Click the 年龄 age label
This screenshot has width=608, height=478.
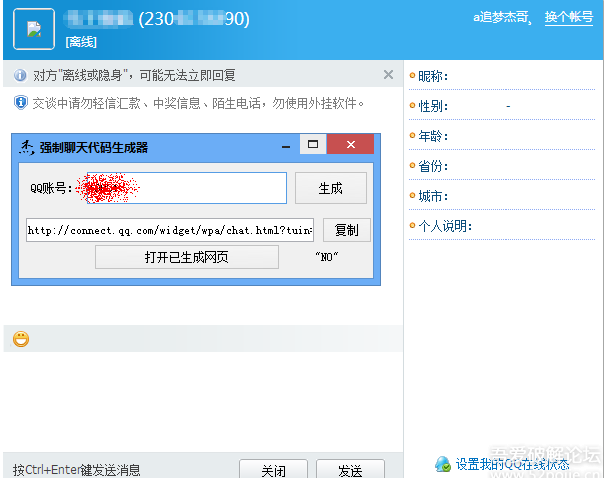pos(433,136)
